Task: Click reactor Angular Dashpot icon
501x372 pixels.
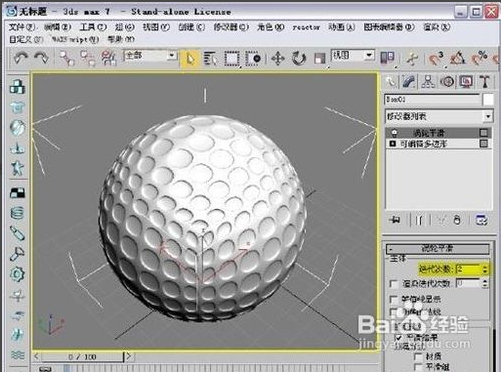Action: pyautogui.click(x=17, y=254)
